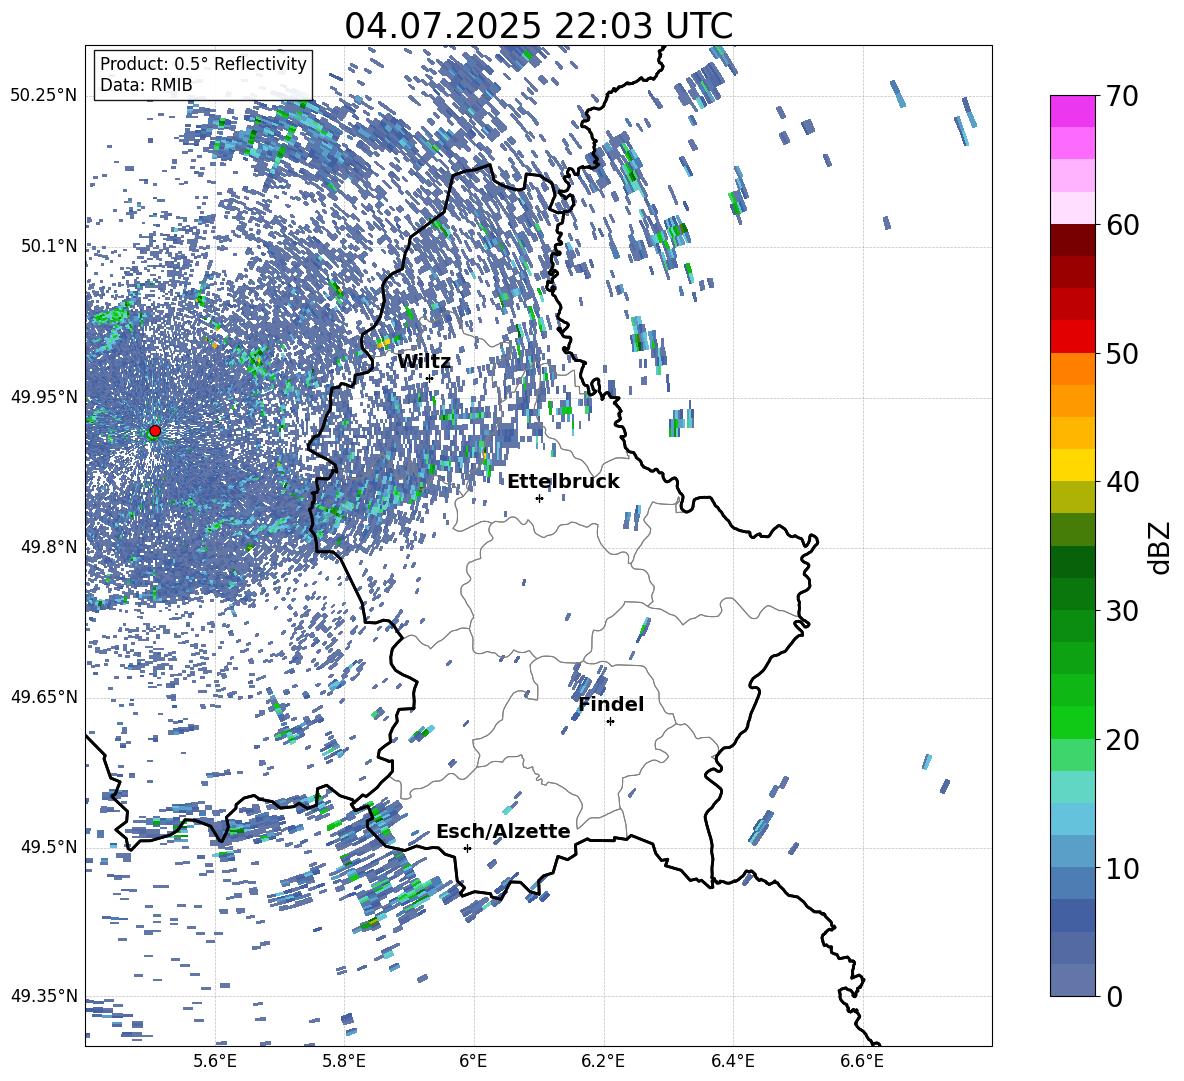Click the Esch/Alzette city label
The width and height of the screenshot is (1184, 1081).
503,831
